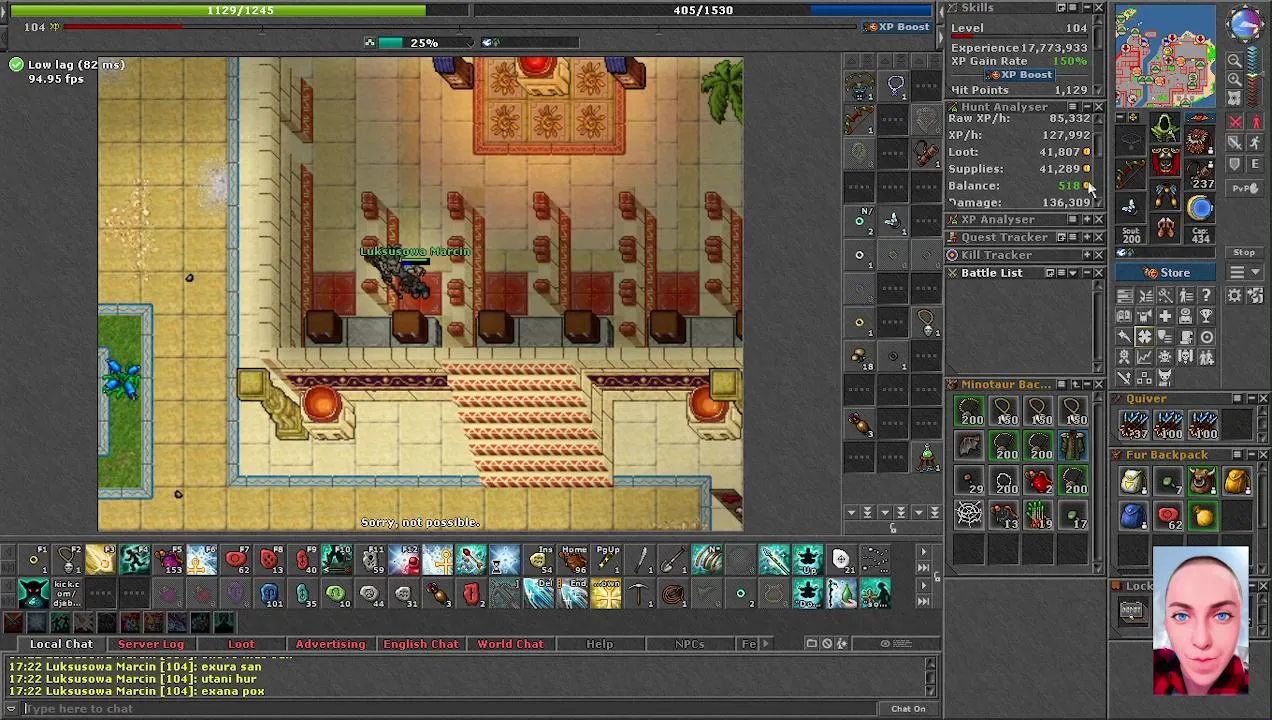Collapse the Quiver container
The width and height of the screenshot is (1272, 720).
coord(1250,399)
